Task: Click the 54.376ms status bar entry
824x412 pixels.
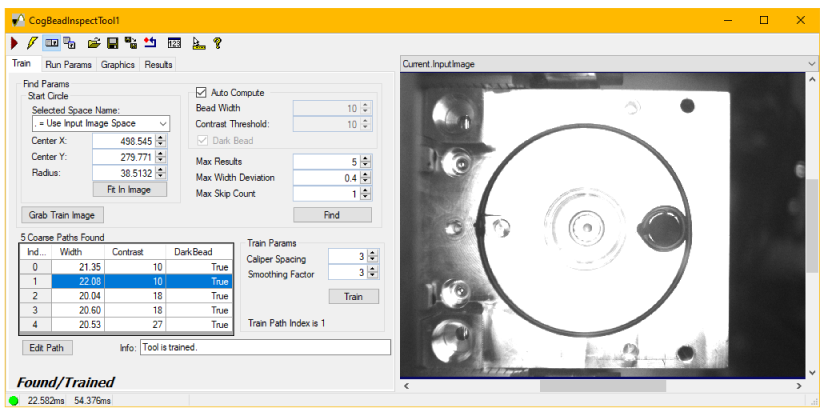Action: coord(91,401)
